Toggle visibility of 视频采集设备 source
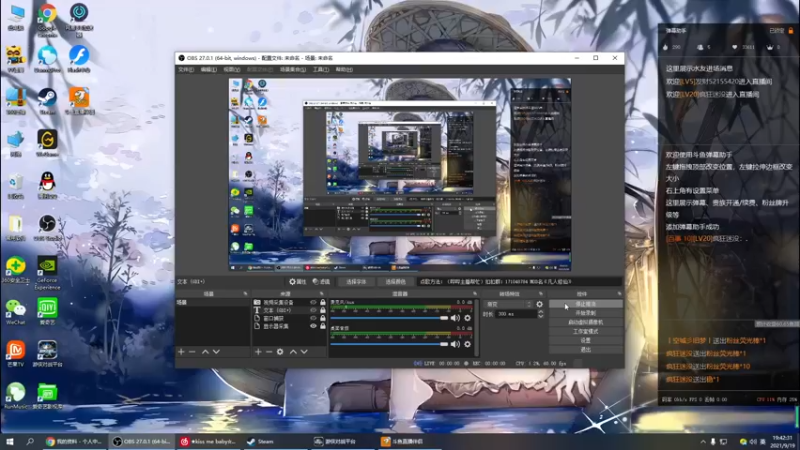This screenshot has height=450, width=800. click(313, 302)
